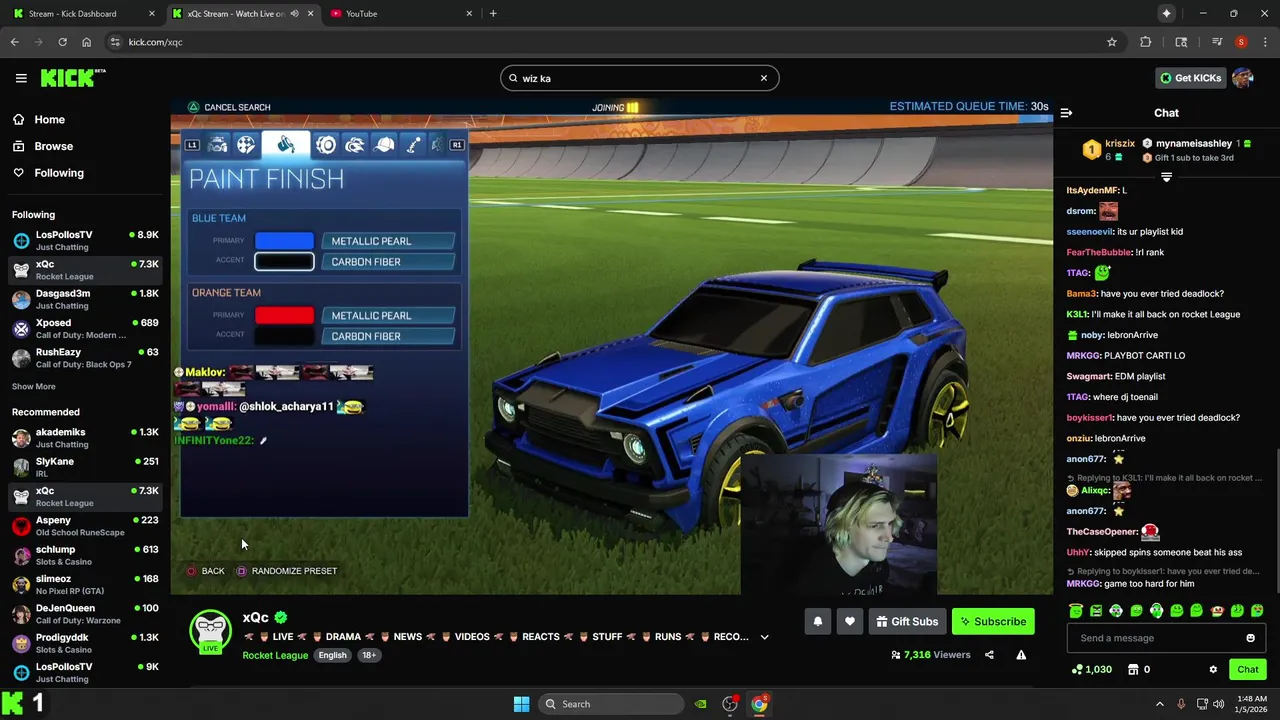Open the hamburger menu next to Kick logo
This screenshot has width=1280, height=720.
pyautogui.click(x=21, y=78)
